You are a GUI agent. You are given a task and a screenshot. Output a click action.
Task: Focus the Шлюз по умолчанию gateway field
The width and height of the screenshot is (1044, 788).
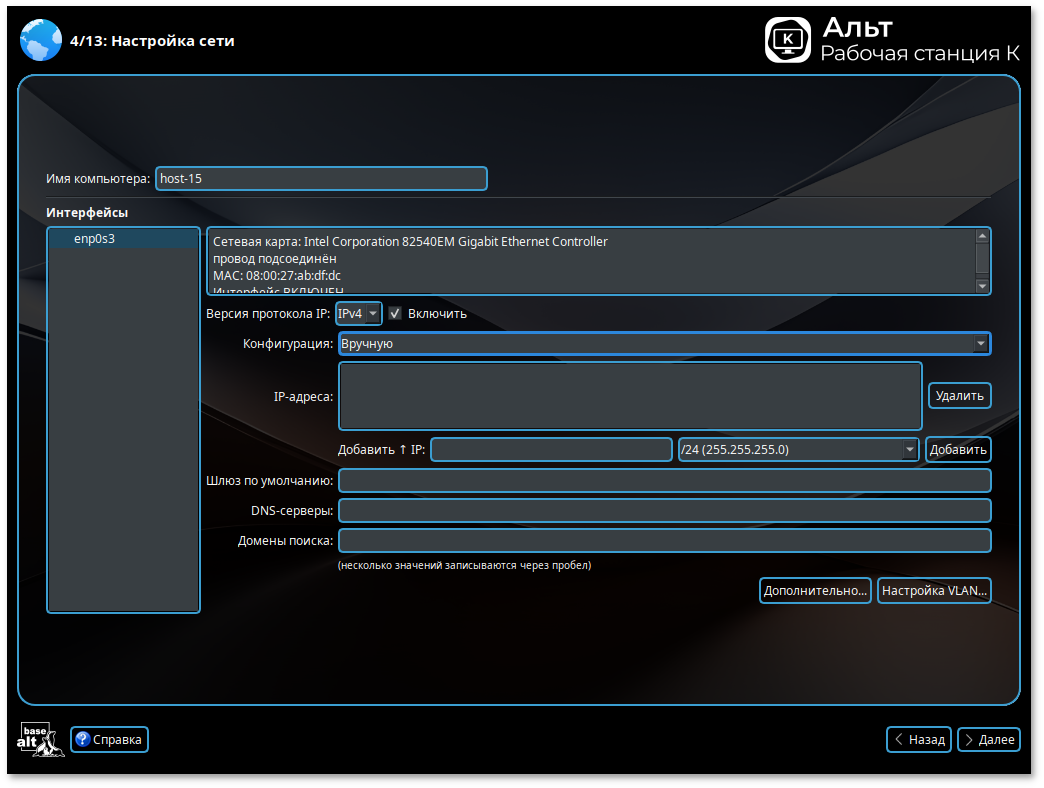(664, 481)
